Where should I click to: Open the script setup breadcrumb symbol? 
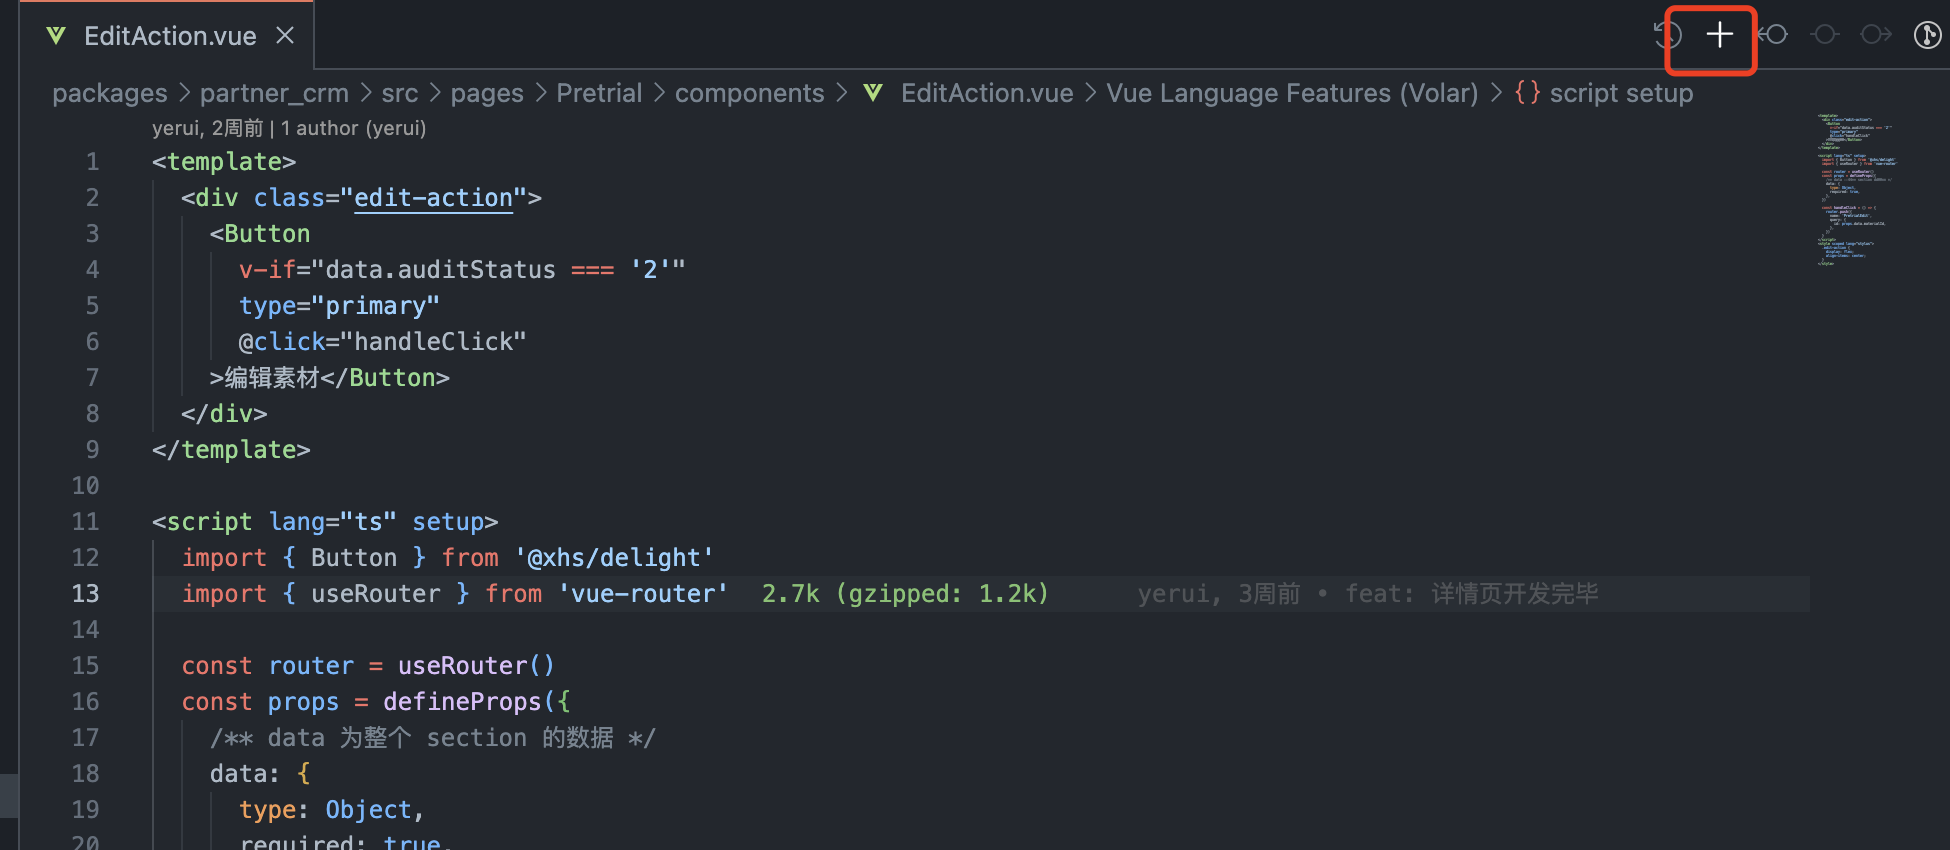tap(1621, 93)
